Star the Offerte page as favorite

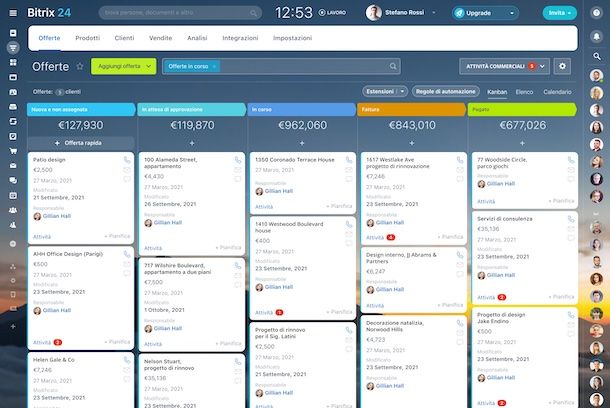click(80, 66)
